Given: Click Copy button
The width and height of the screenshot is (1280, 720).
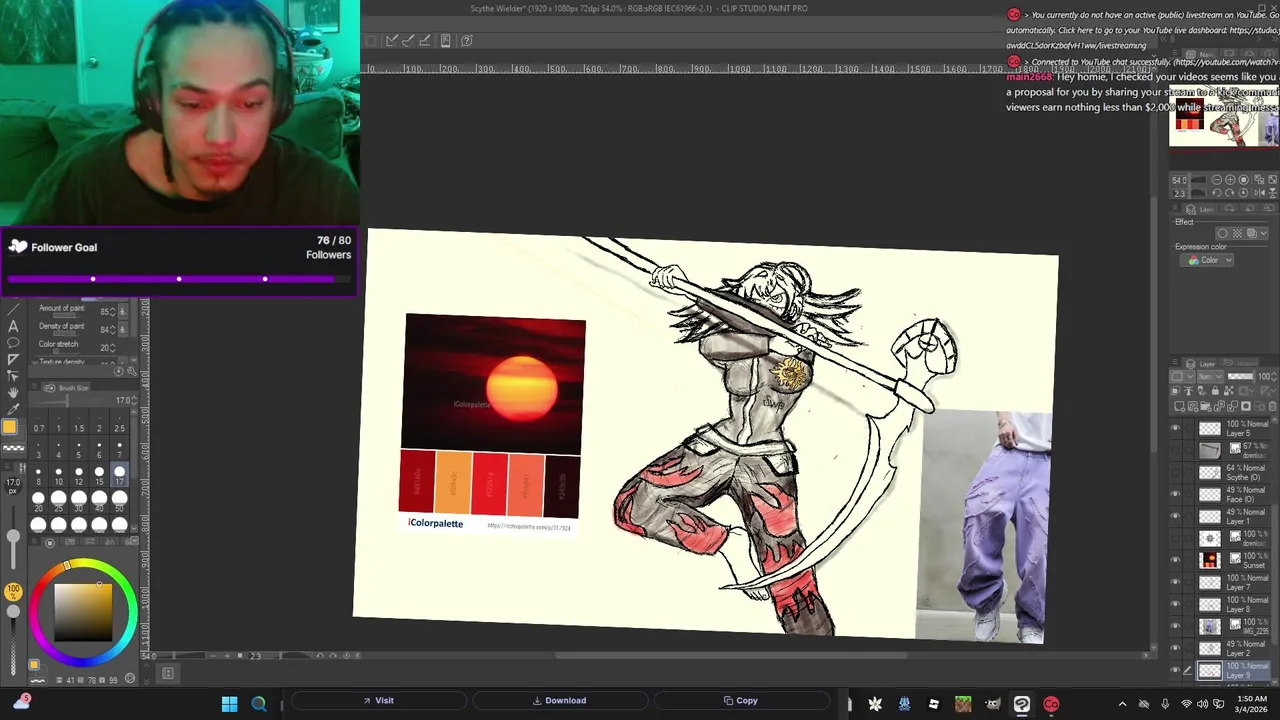Looking at the screenshot, I should 740,700.
